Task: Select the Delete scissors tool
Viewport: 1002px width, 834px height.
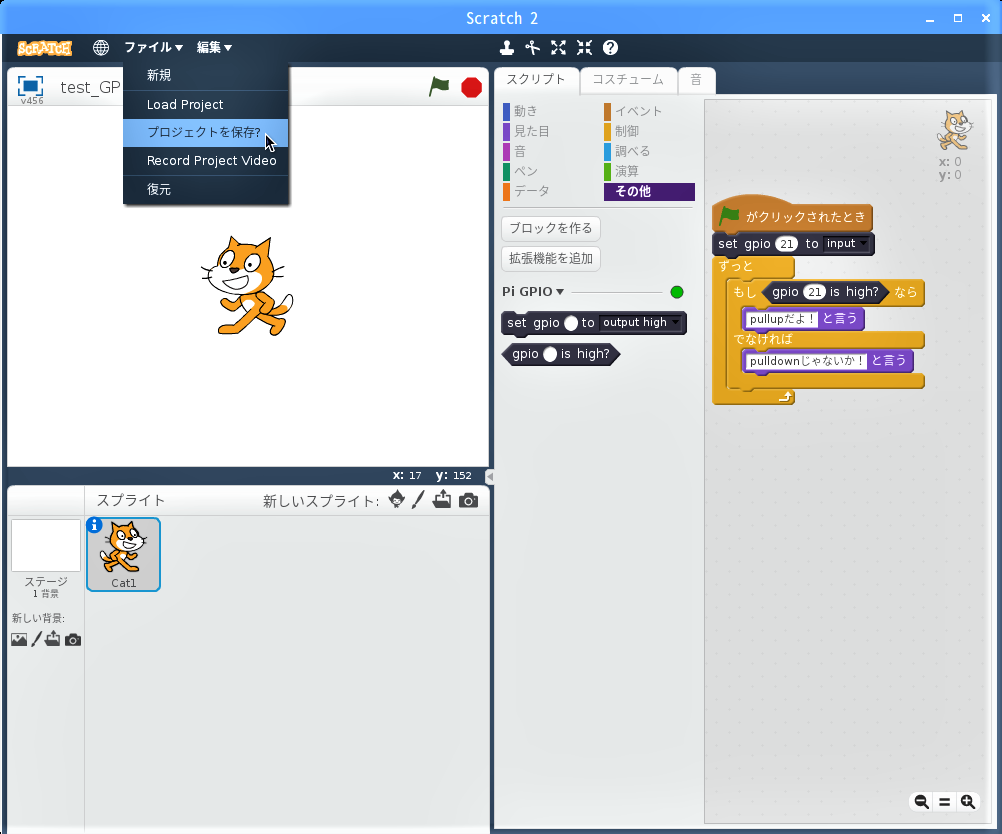Action: tap(532, 47)
